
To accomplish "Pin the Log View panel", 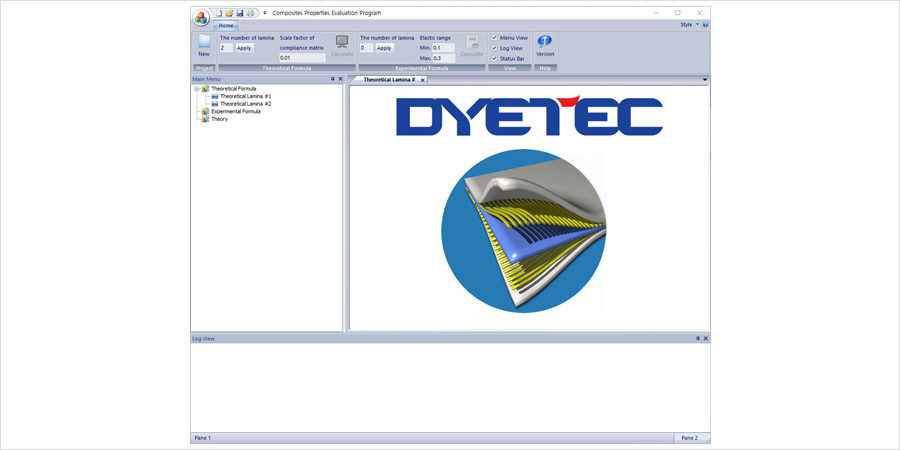I will [698, 339].
